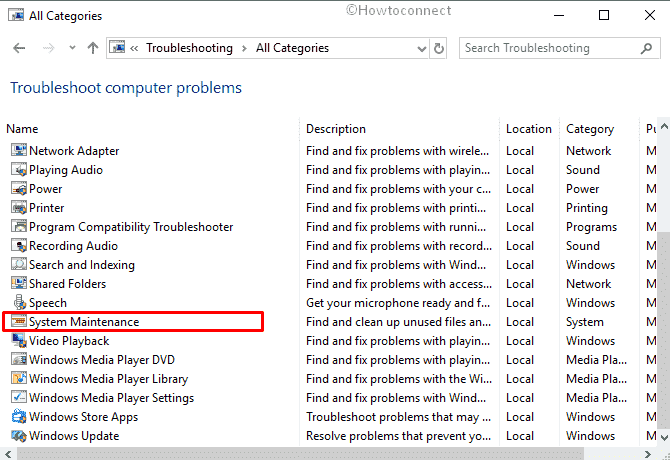Viewport: 670px width, 460px height.
Task: Click the Playing Audio troubleshooter icon
Action: click(x=19, y=169)
